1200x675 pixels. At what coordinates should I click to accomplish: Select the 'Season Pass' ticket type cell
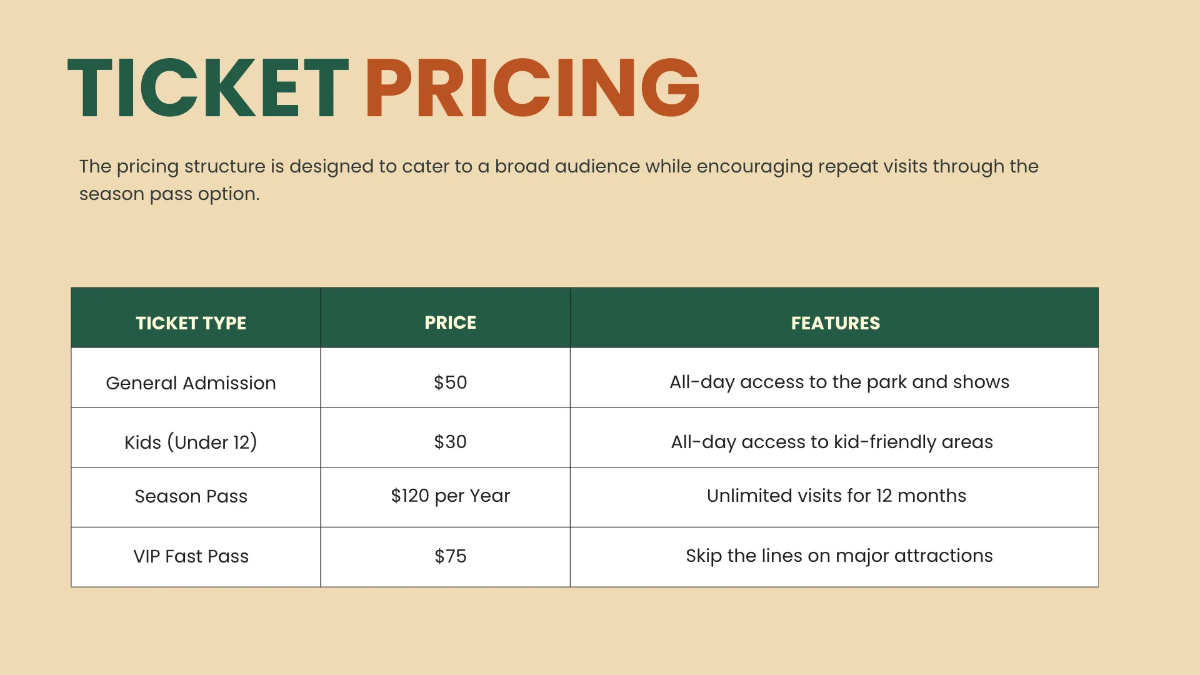click(x=191, y=496)
